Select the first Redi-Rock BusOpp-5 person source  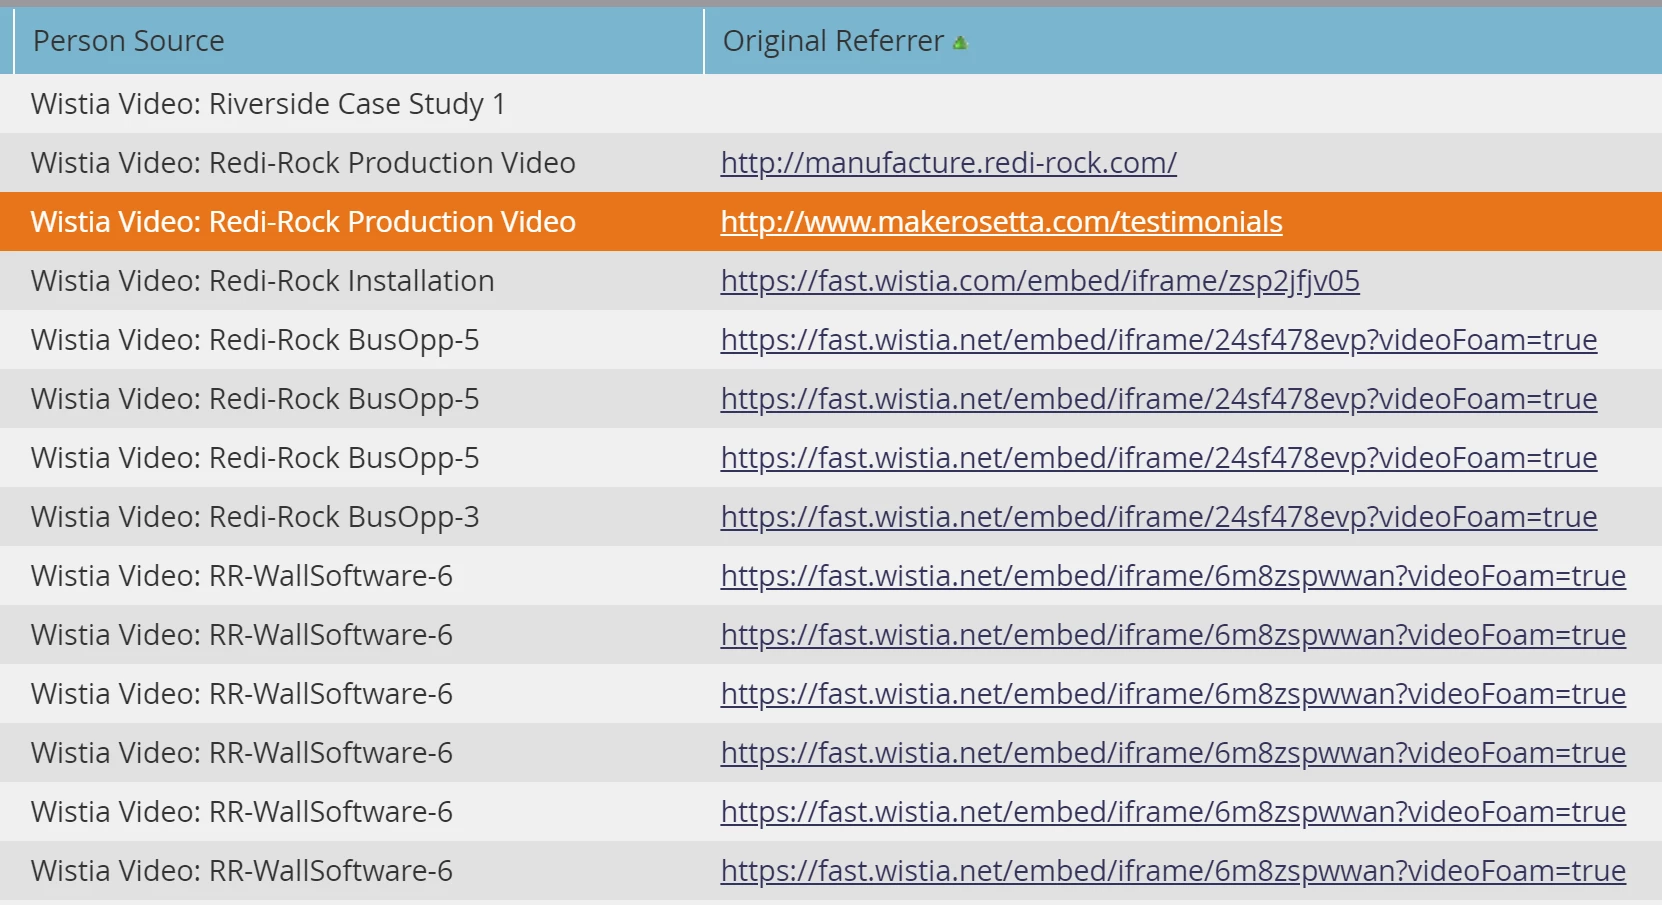click(x=255, y=340)
